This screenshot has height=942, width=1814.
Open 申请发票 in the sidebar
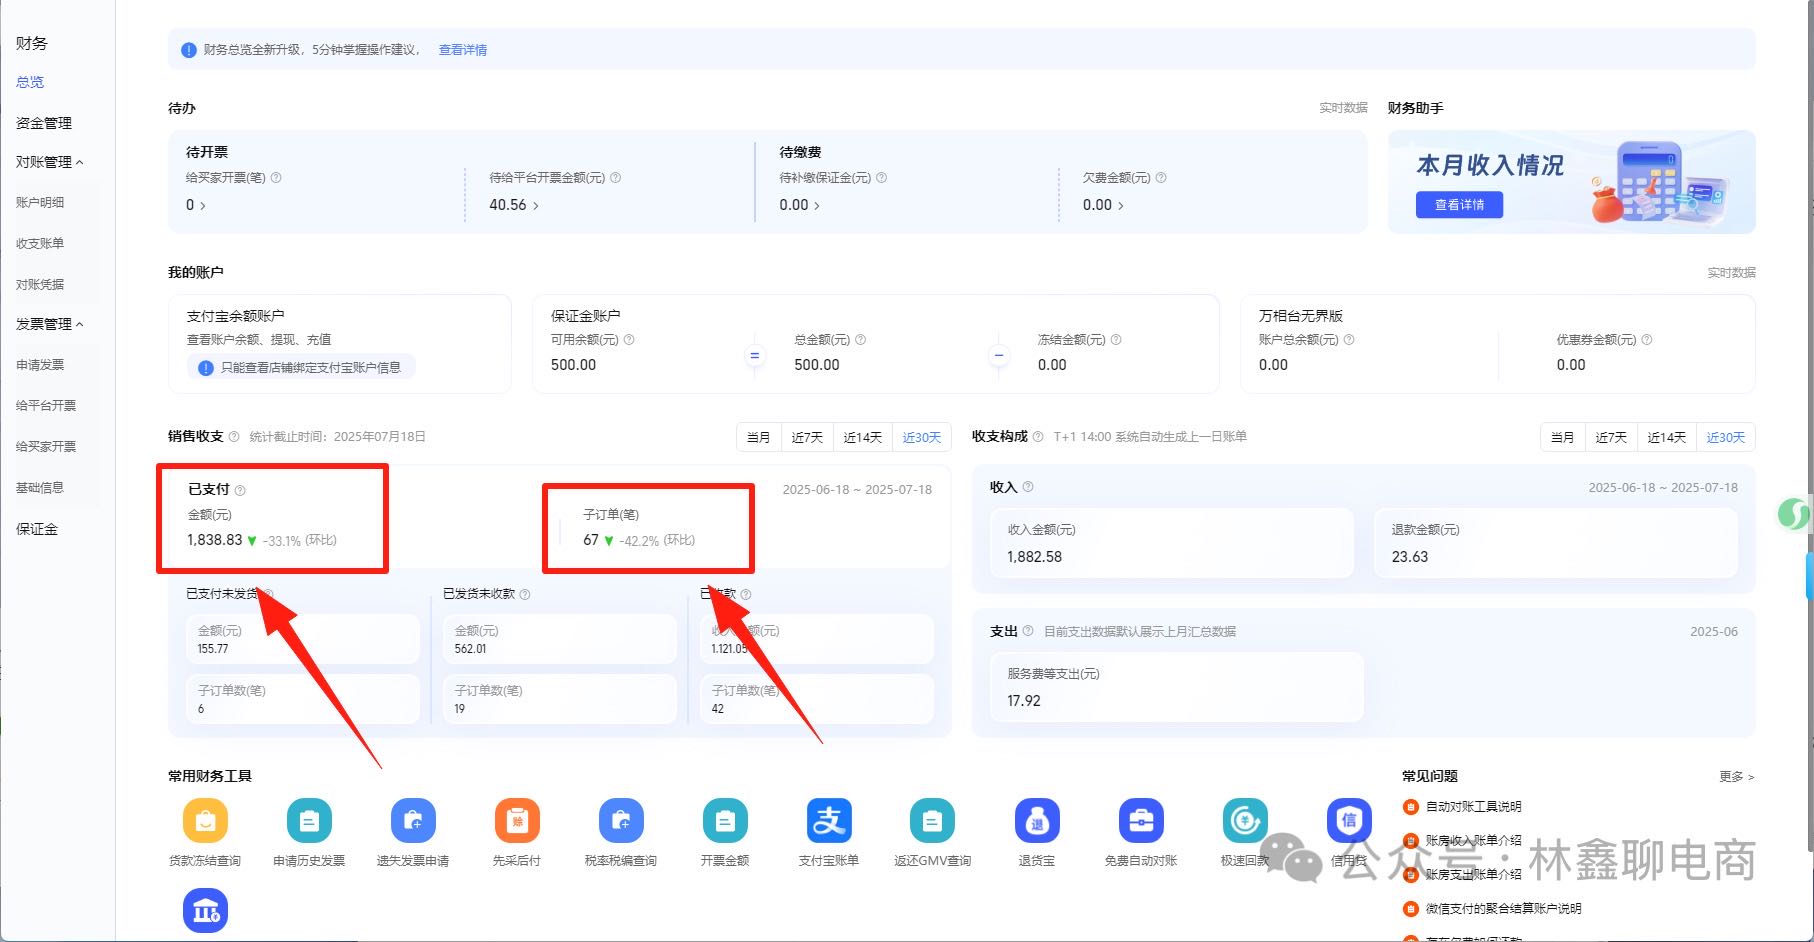coord(40,365)
